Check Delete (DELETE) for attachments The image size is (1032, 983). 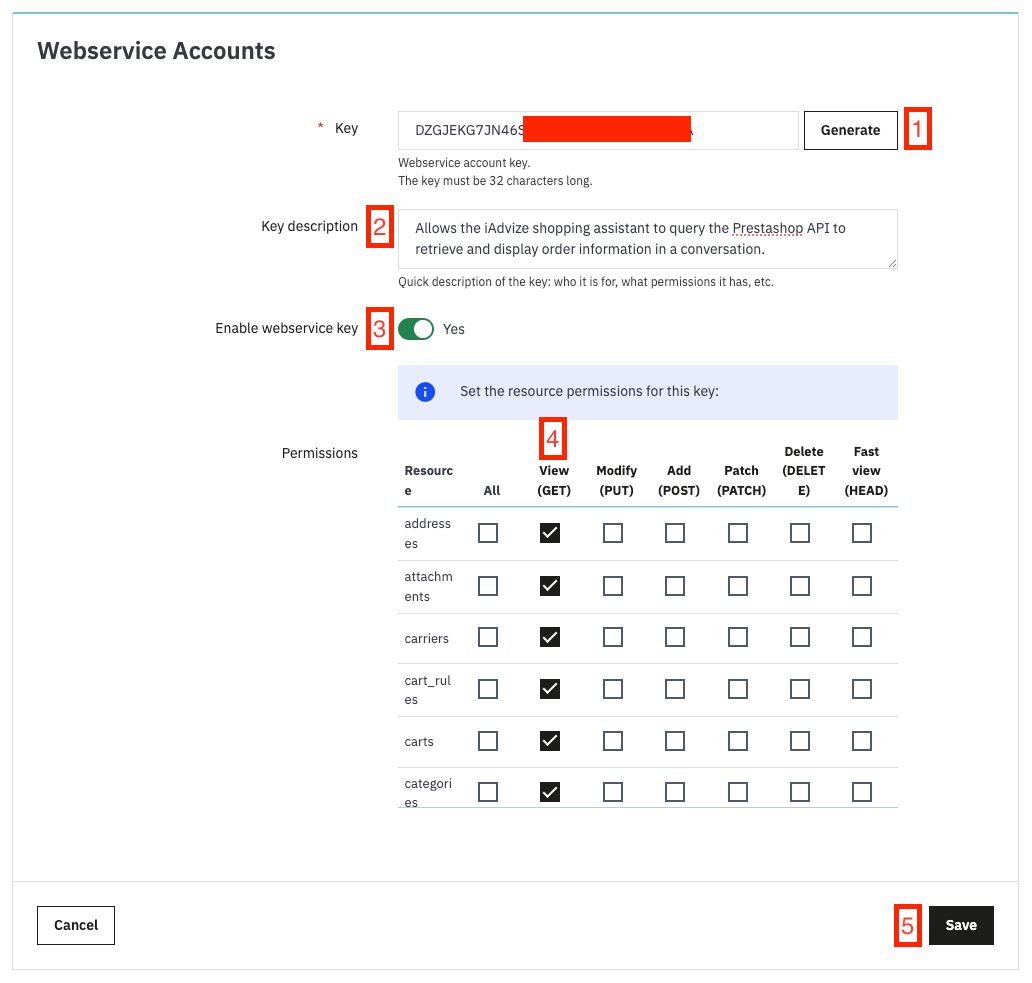coord(800,586)
